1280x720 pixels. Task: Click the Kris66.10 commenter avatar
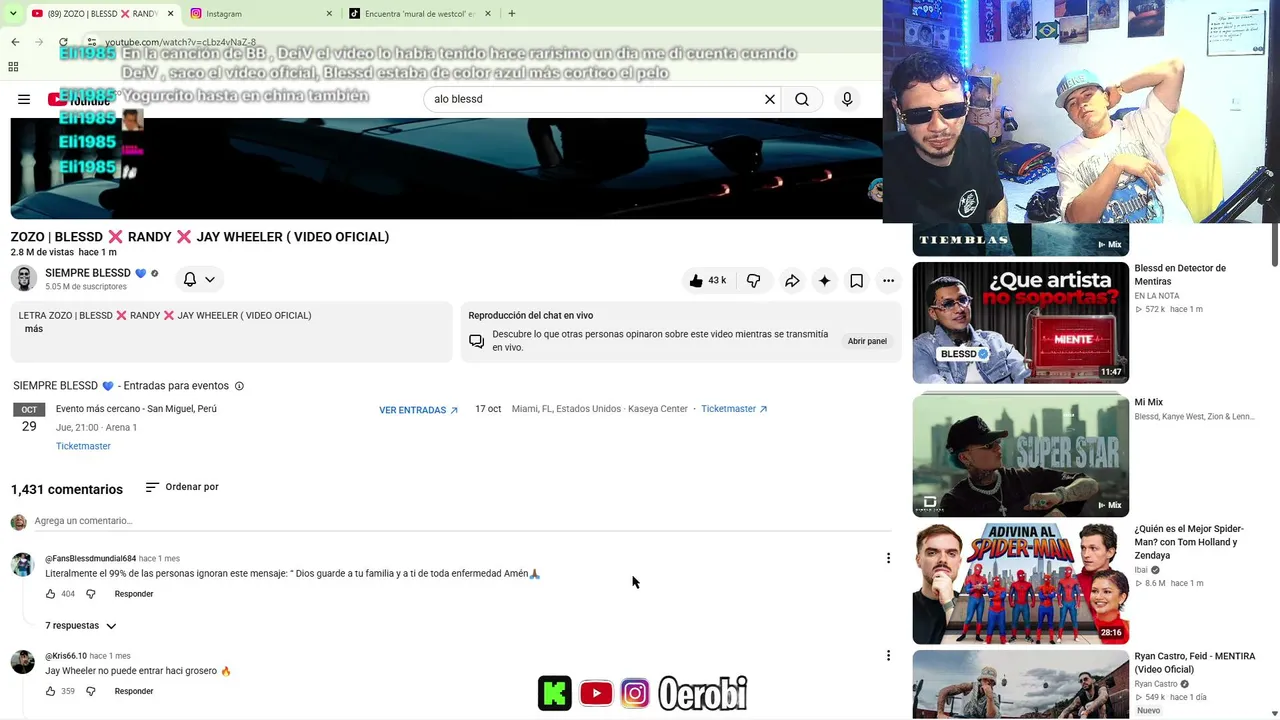click(22, 662)
